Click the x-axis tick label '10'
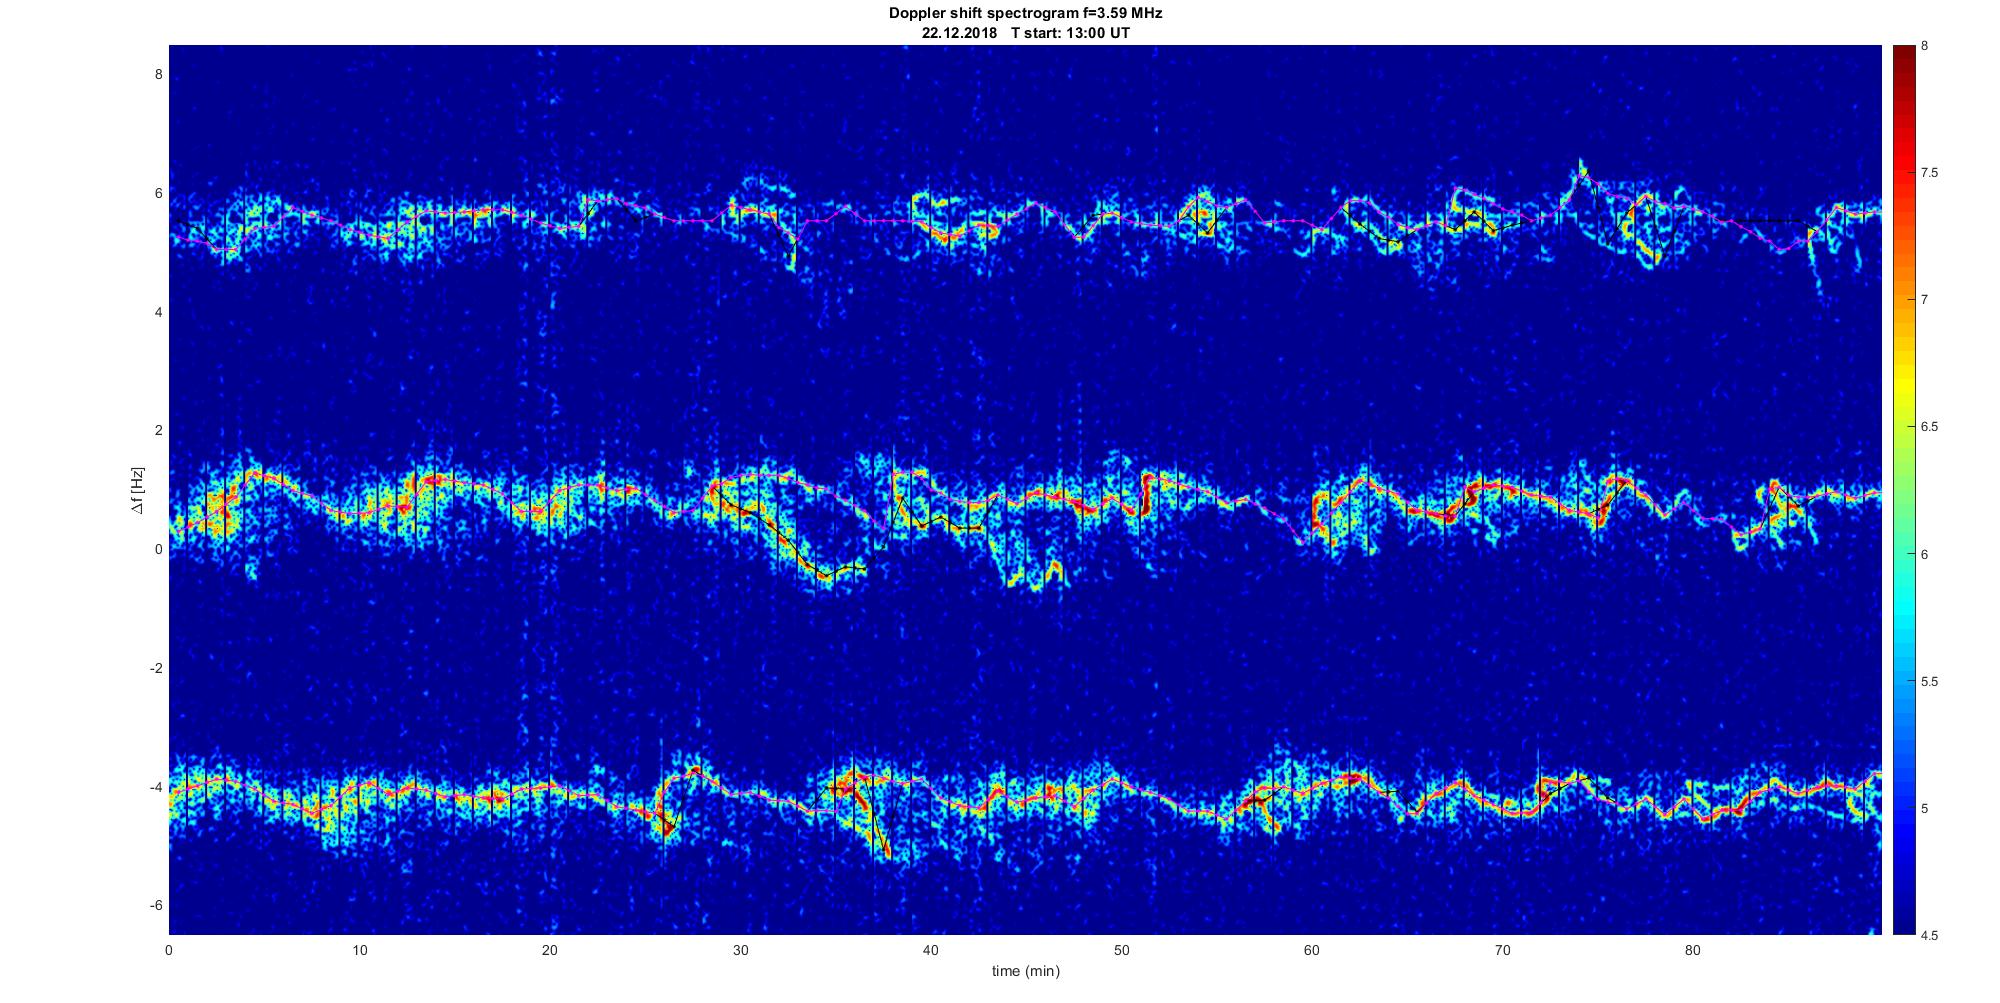Screen dimensions: 2000x1003 [x=359, y=950]
